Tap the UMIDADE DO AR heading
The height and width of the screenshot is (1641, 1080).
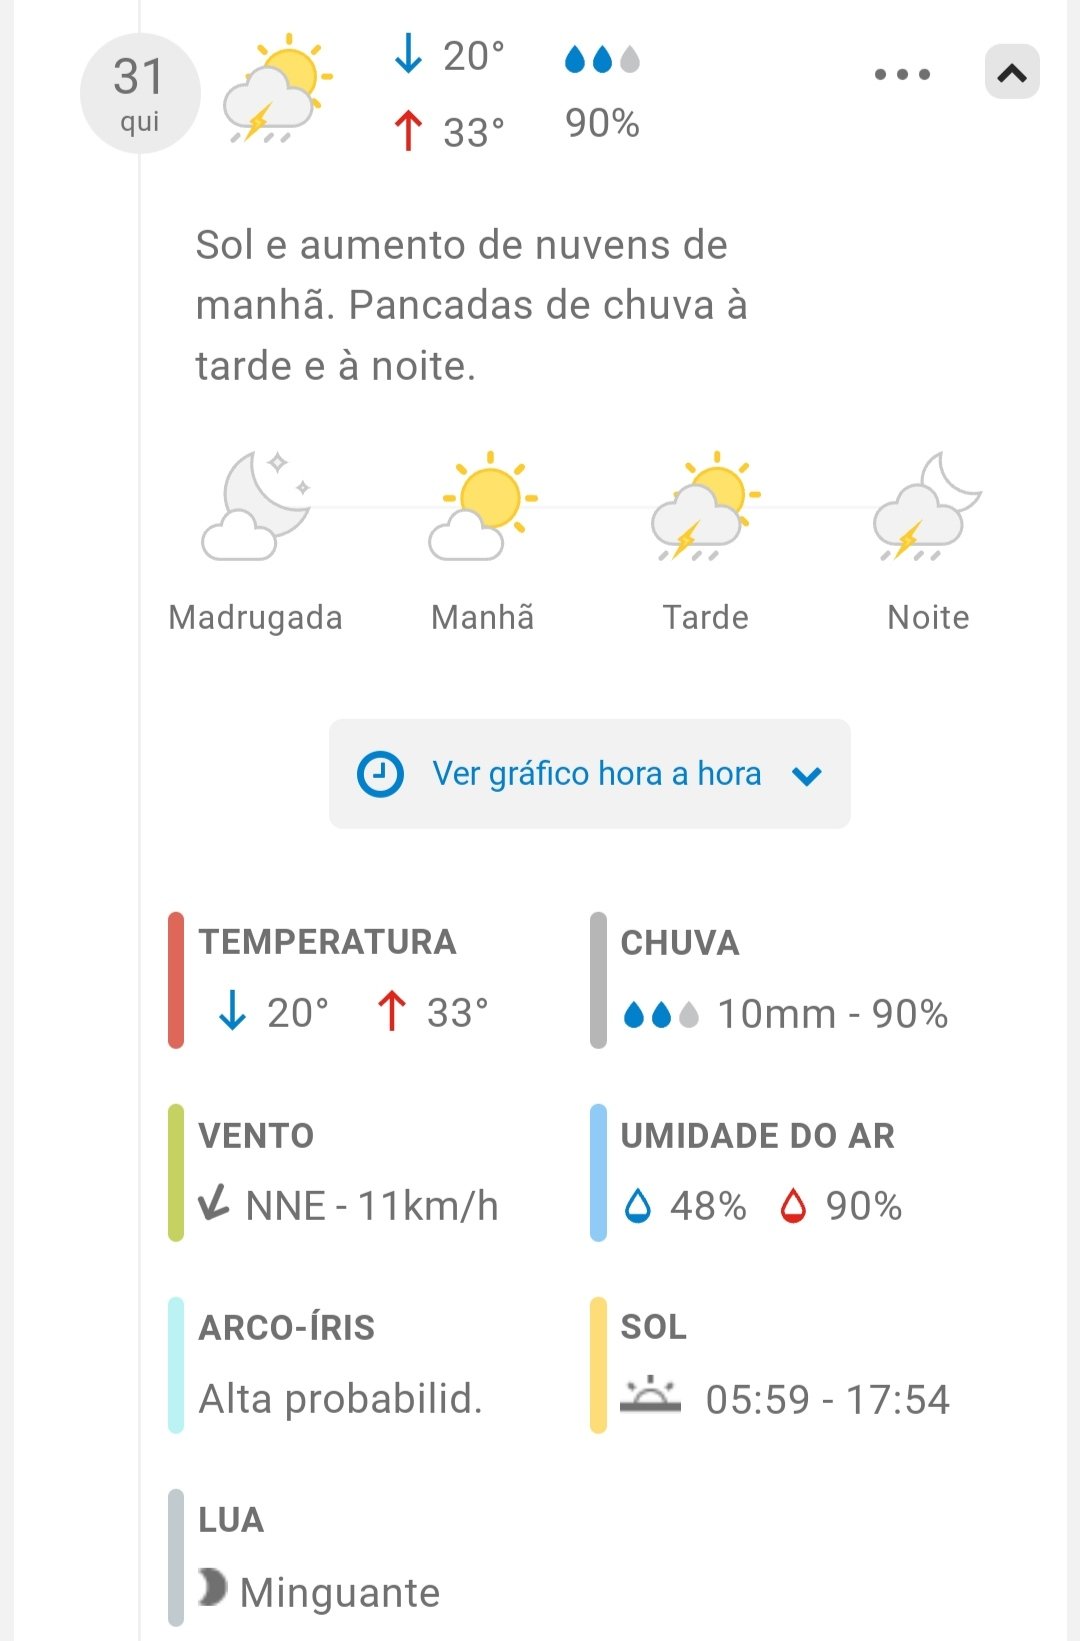pyautogui.click(x=757, y=1136)
